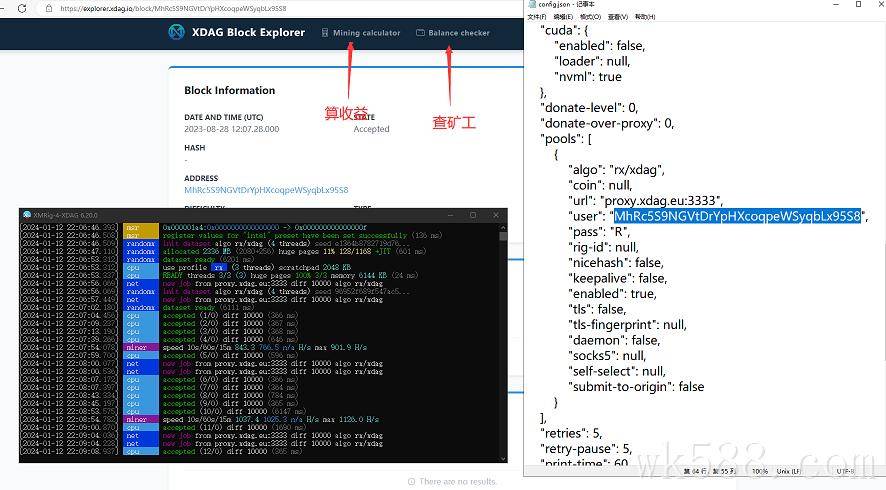Open the 编辑(E) menu in Notepad
The image size is (886, 490).
(x=563, y=17)
